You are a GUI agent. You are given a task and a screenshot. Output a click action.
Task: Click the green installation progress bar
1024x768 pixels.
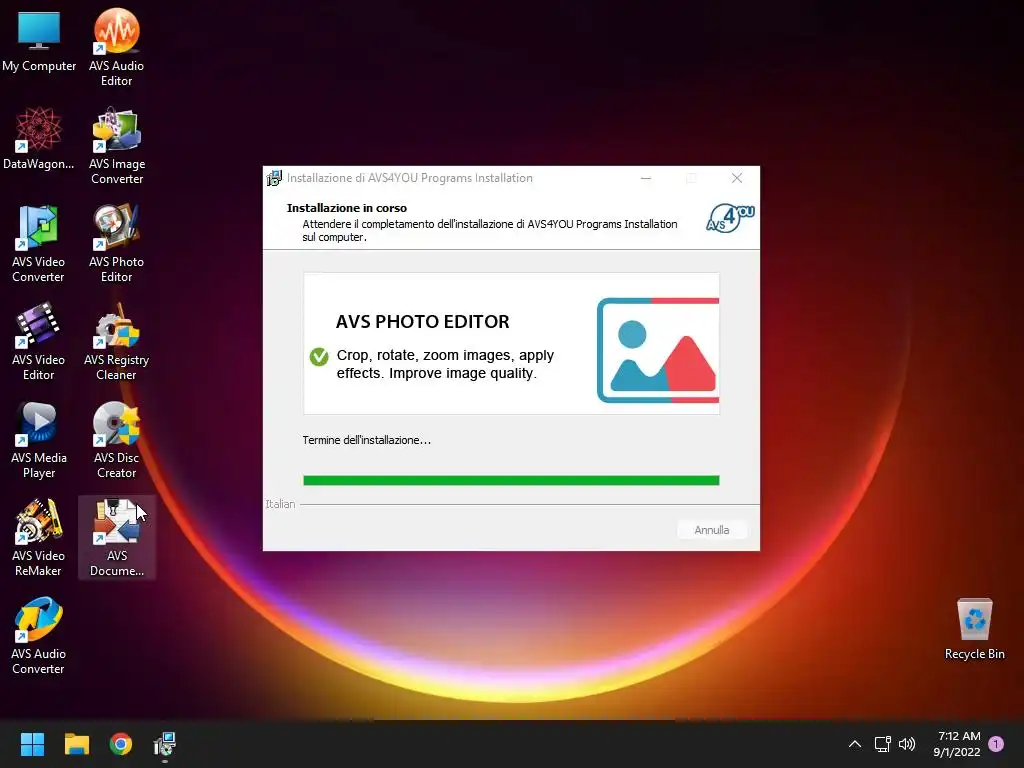[511, 481]
